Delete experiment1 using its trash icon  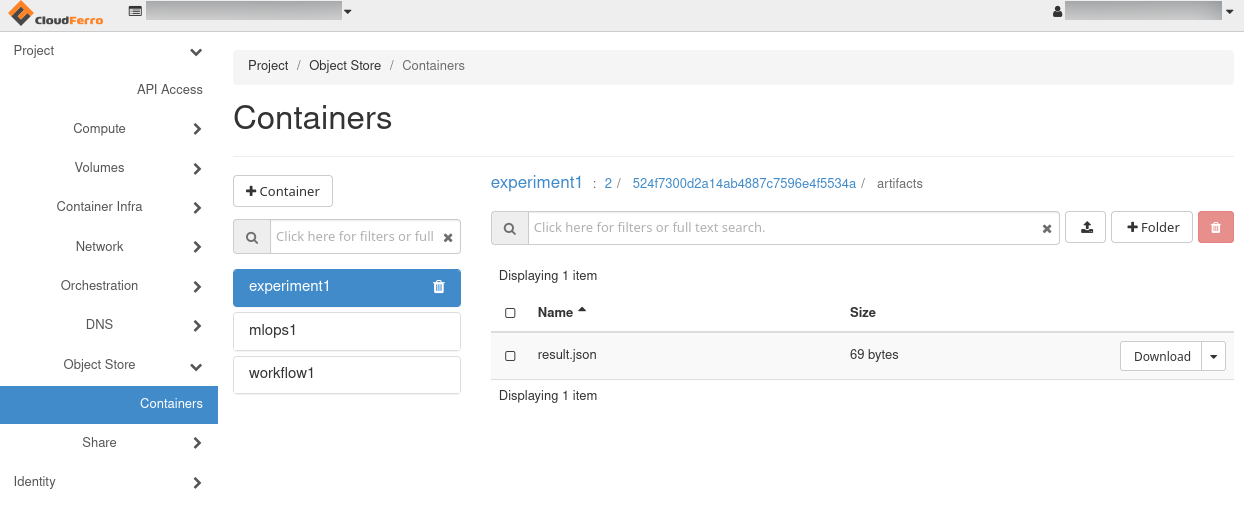pos(438,287)
